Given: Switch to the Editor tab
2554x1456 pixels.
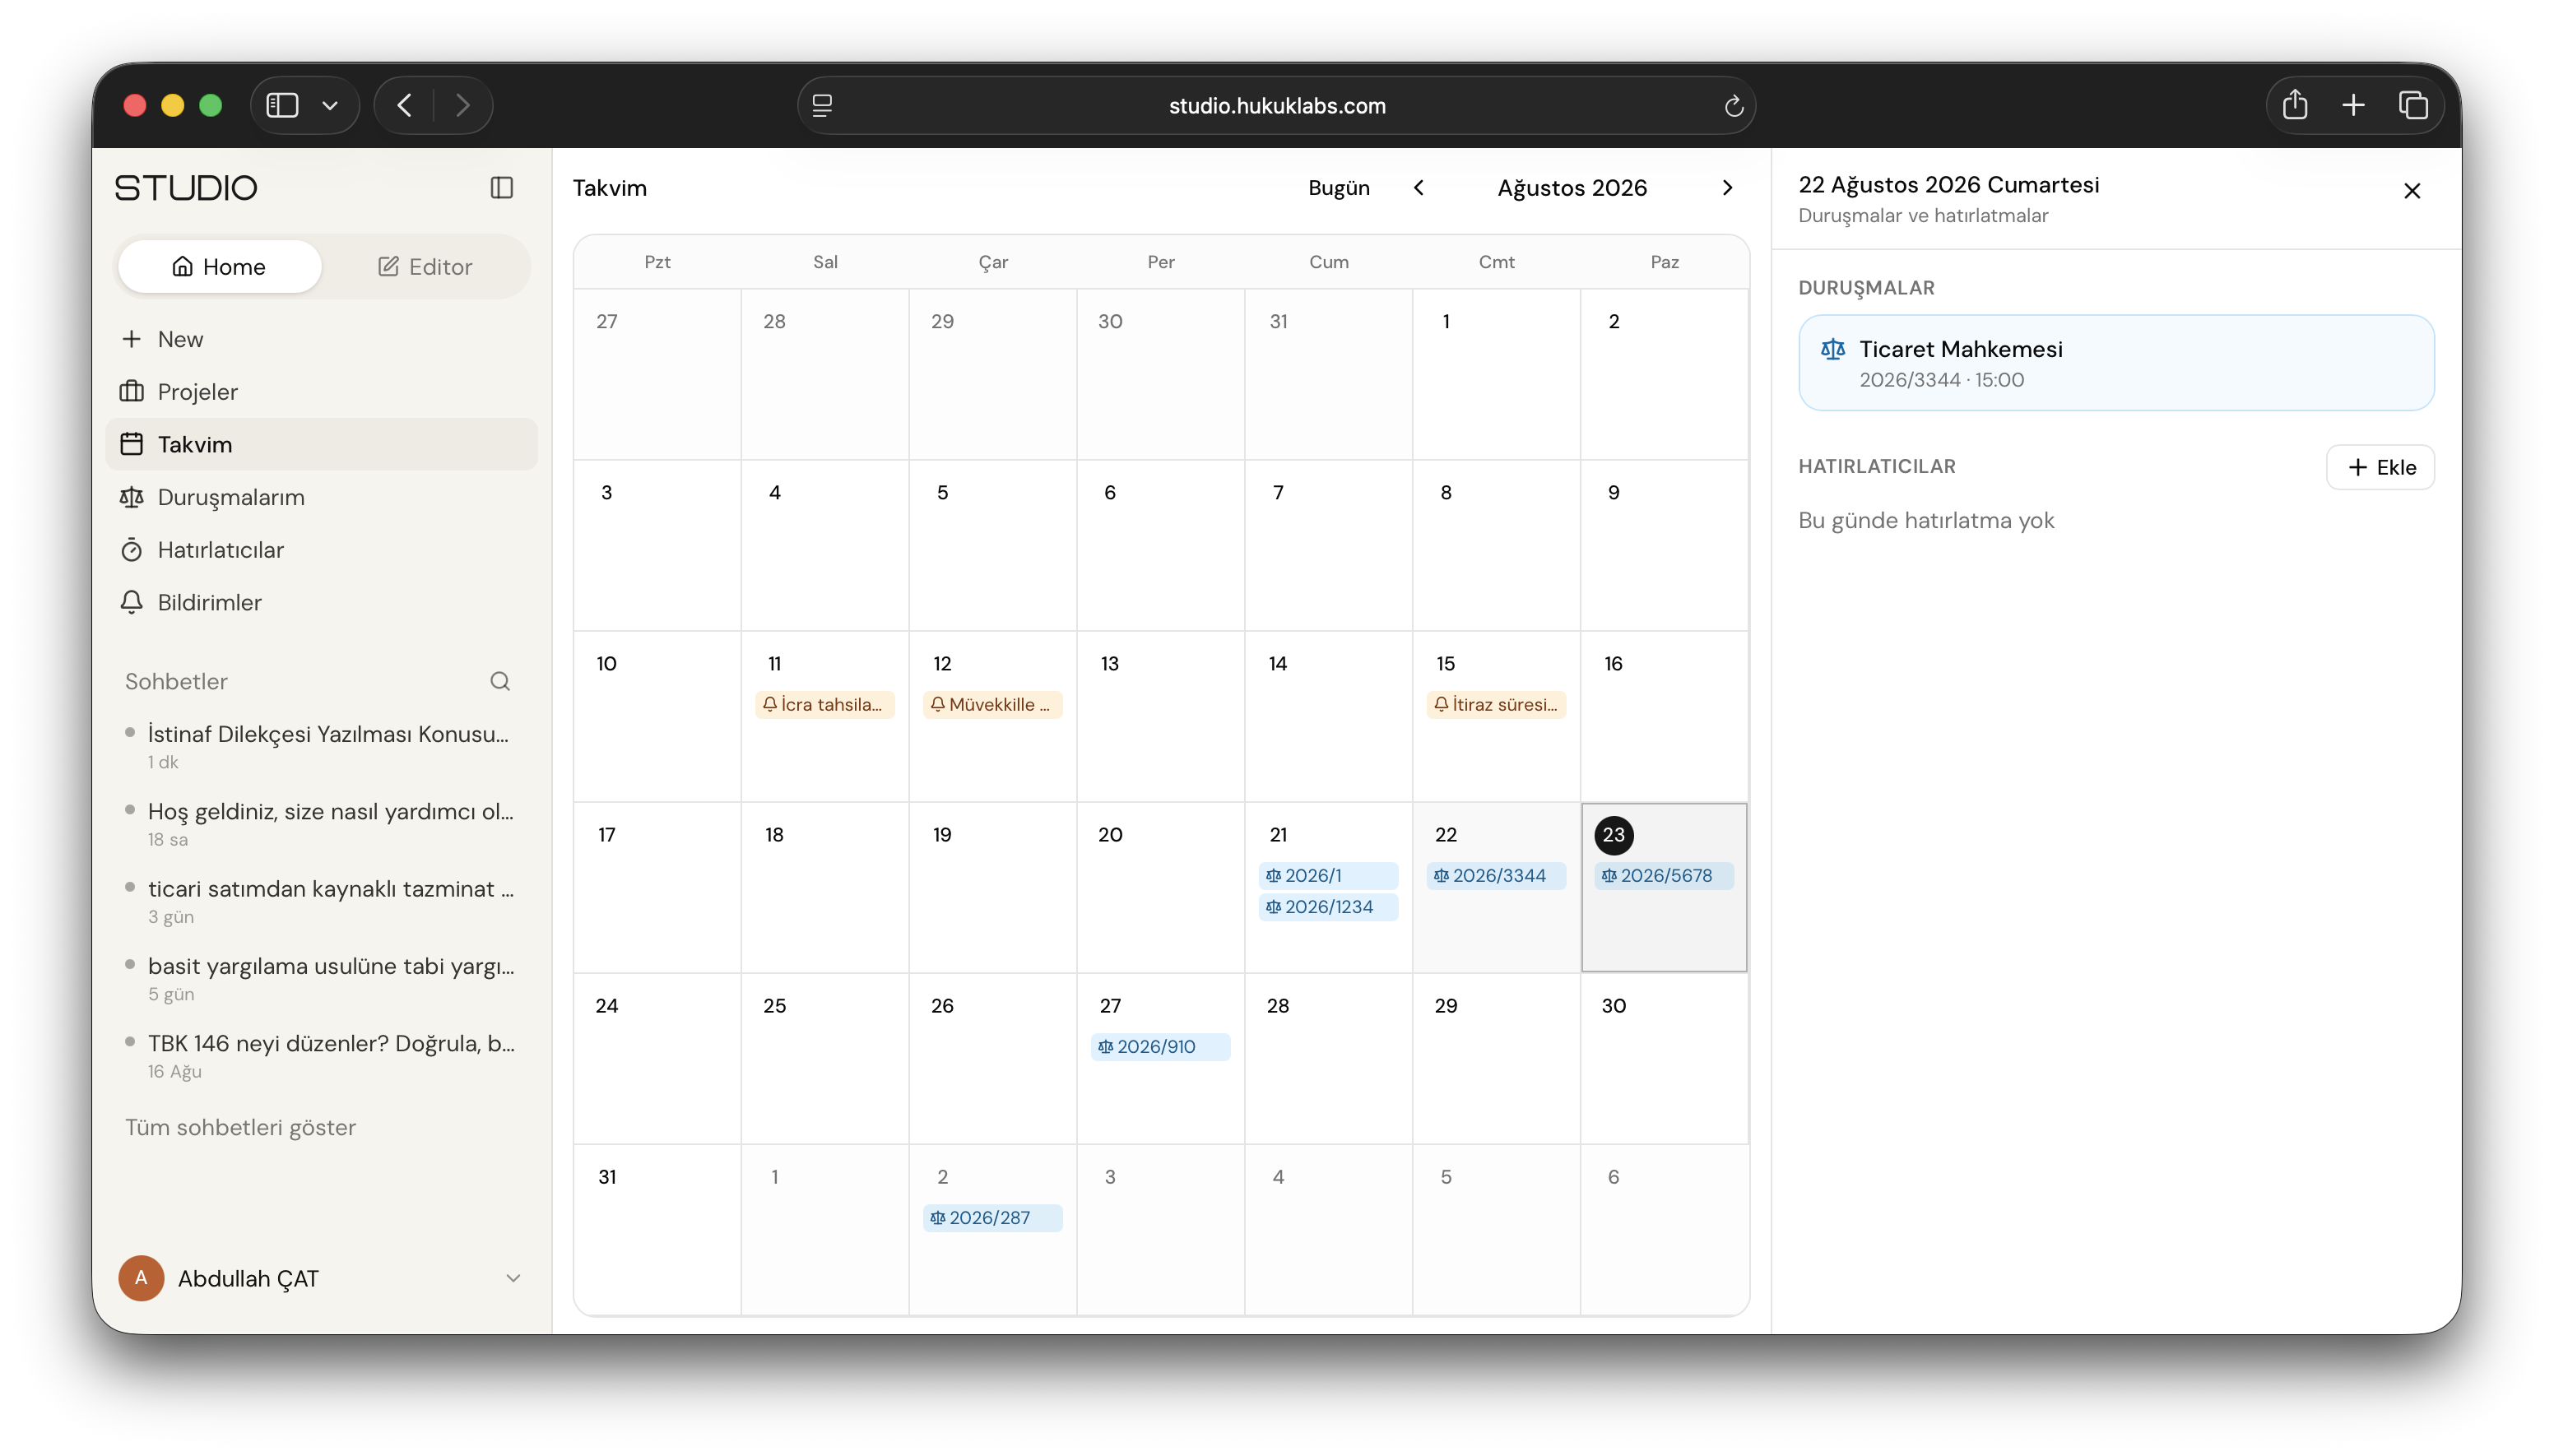Looking at the screenshot, I should tap(425, 266).
